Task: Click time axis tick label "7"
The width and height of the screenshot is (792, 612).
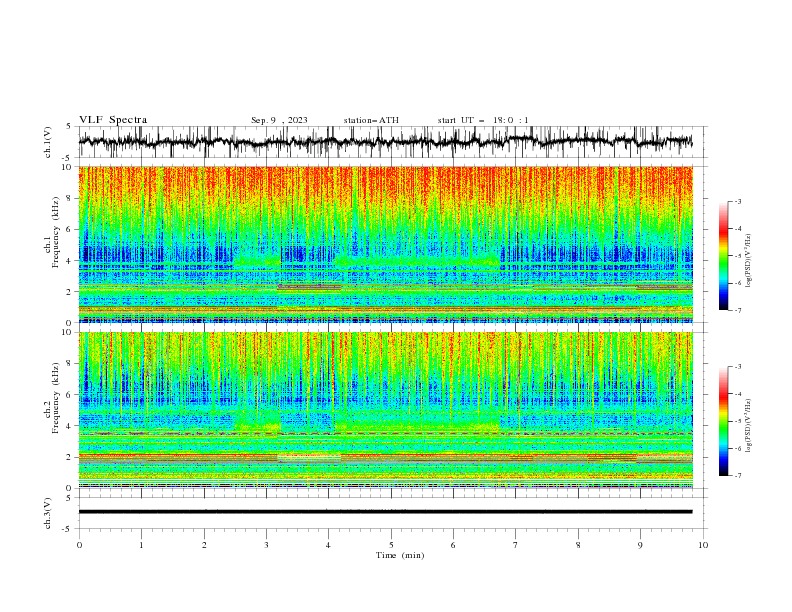Action: tap(515, 545)
